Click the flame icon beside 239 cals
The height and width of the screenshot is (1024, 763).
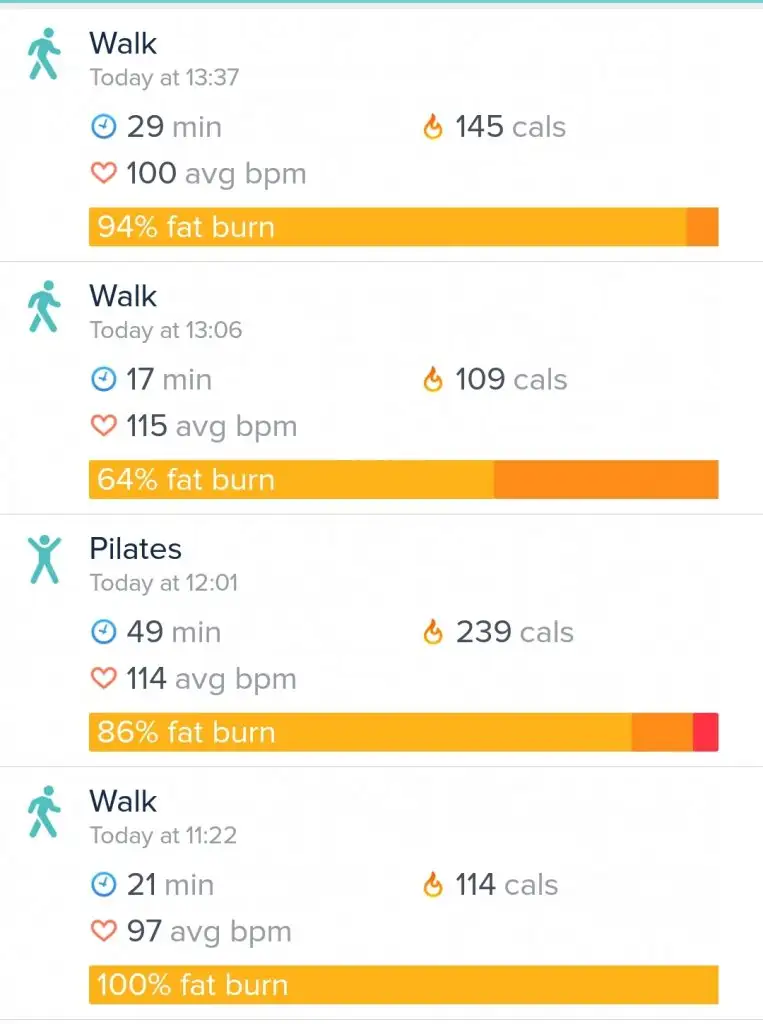[x=432, y=632]
